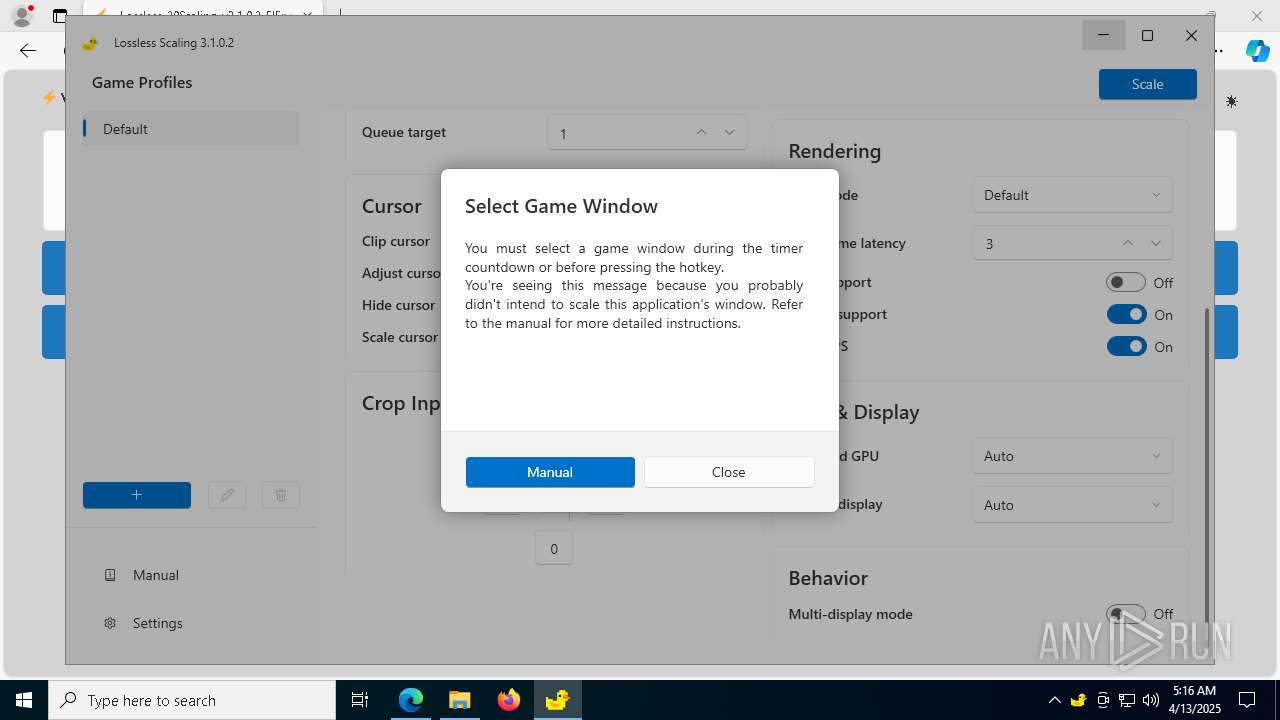Enable the Off toggle in Rendering section

click(x=1126, y=283)
